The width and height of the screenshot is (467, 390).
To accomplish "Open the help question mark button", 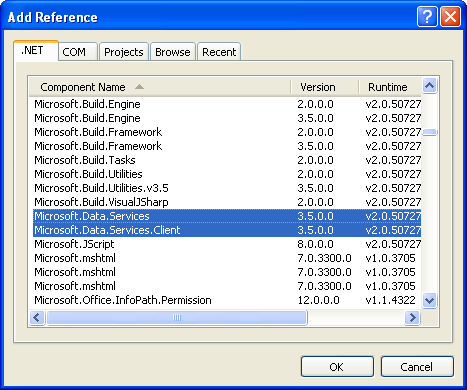I will pyautogui.click(x=427, y=17).
